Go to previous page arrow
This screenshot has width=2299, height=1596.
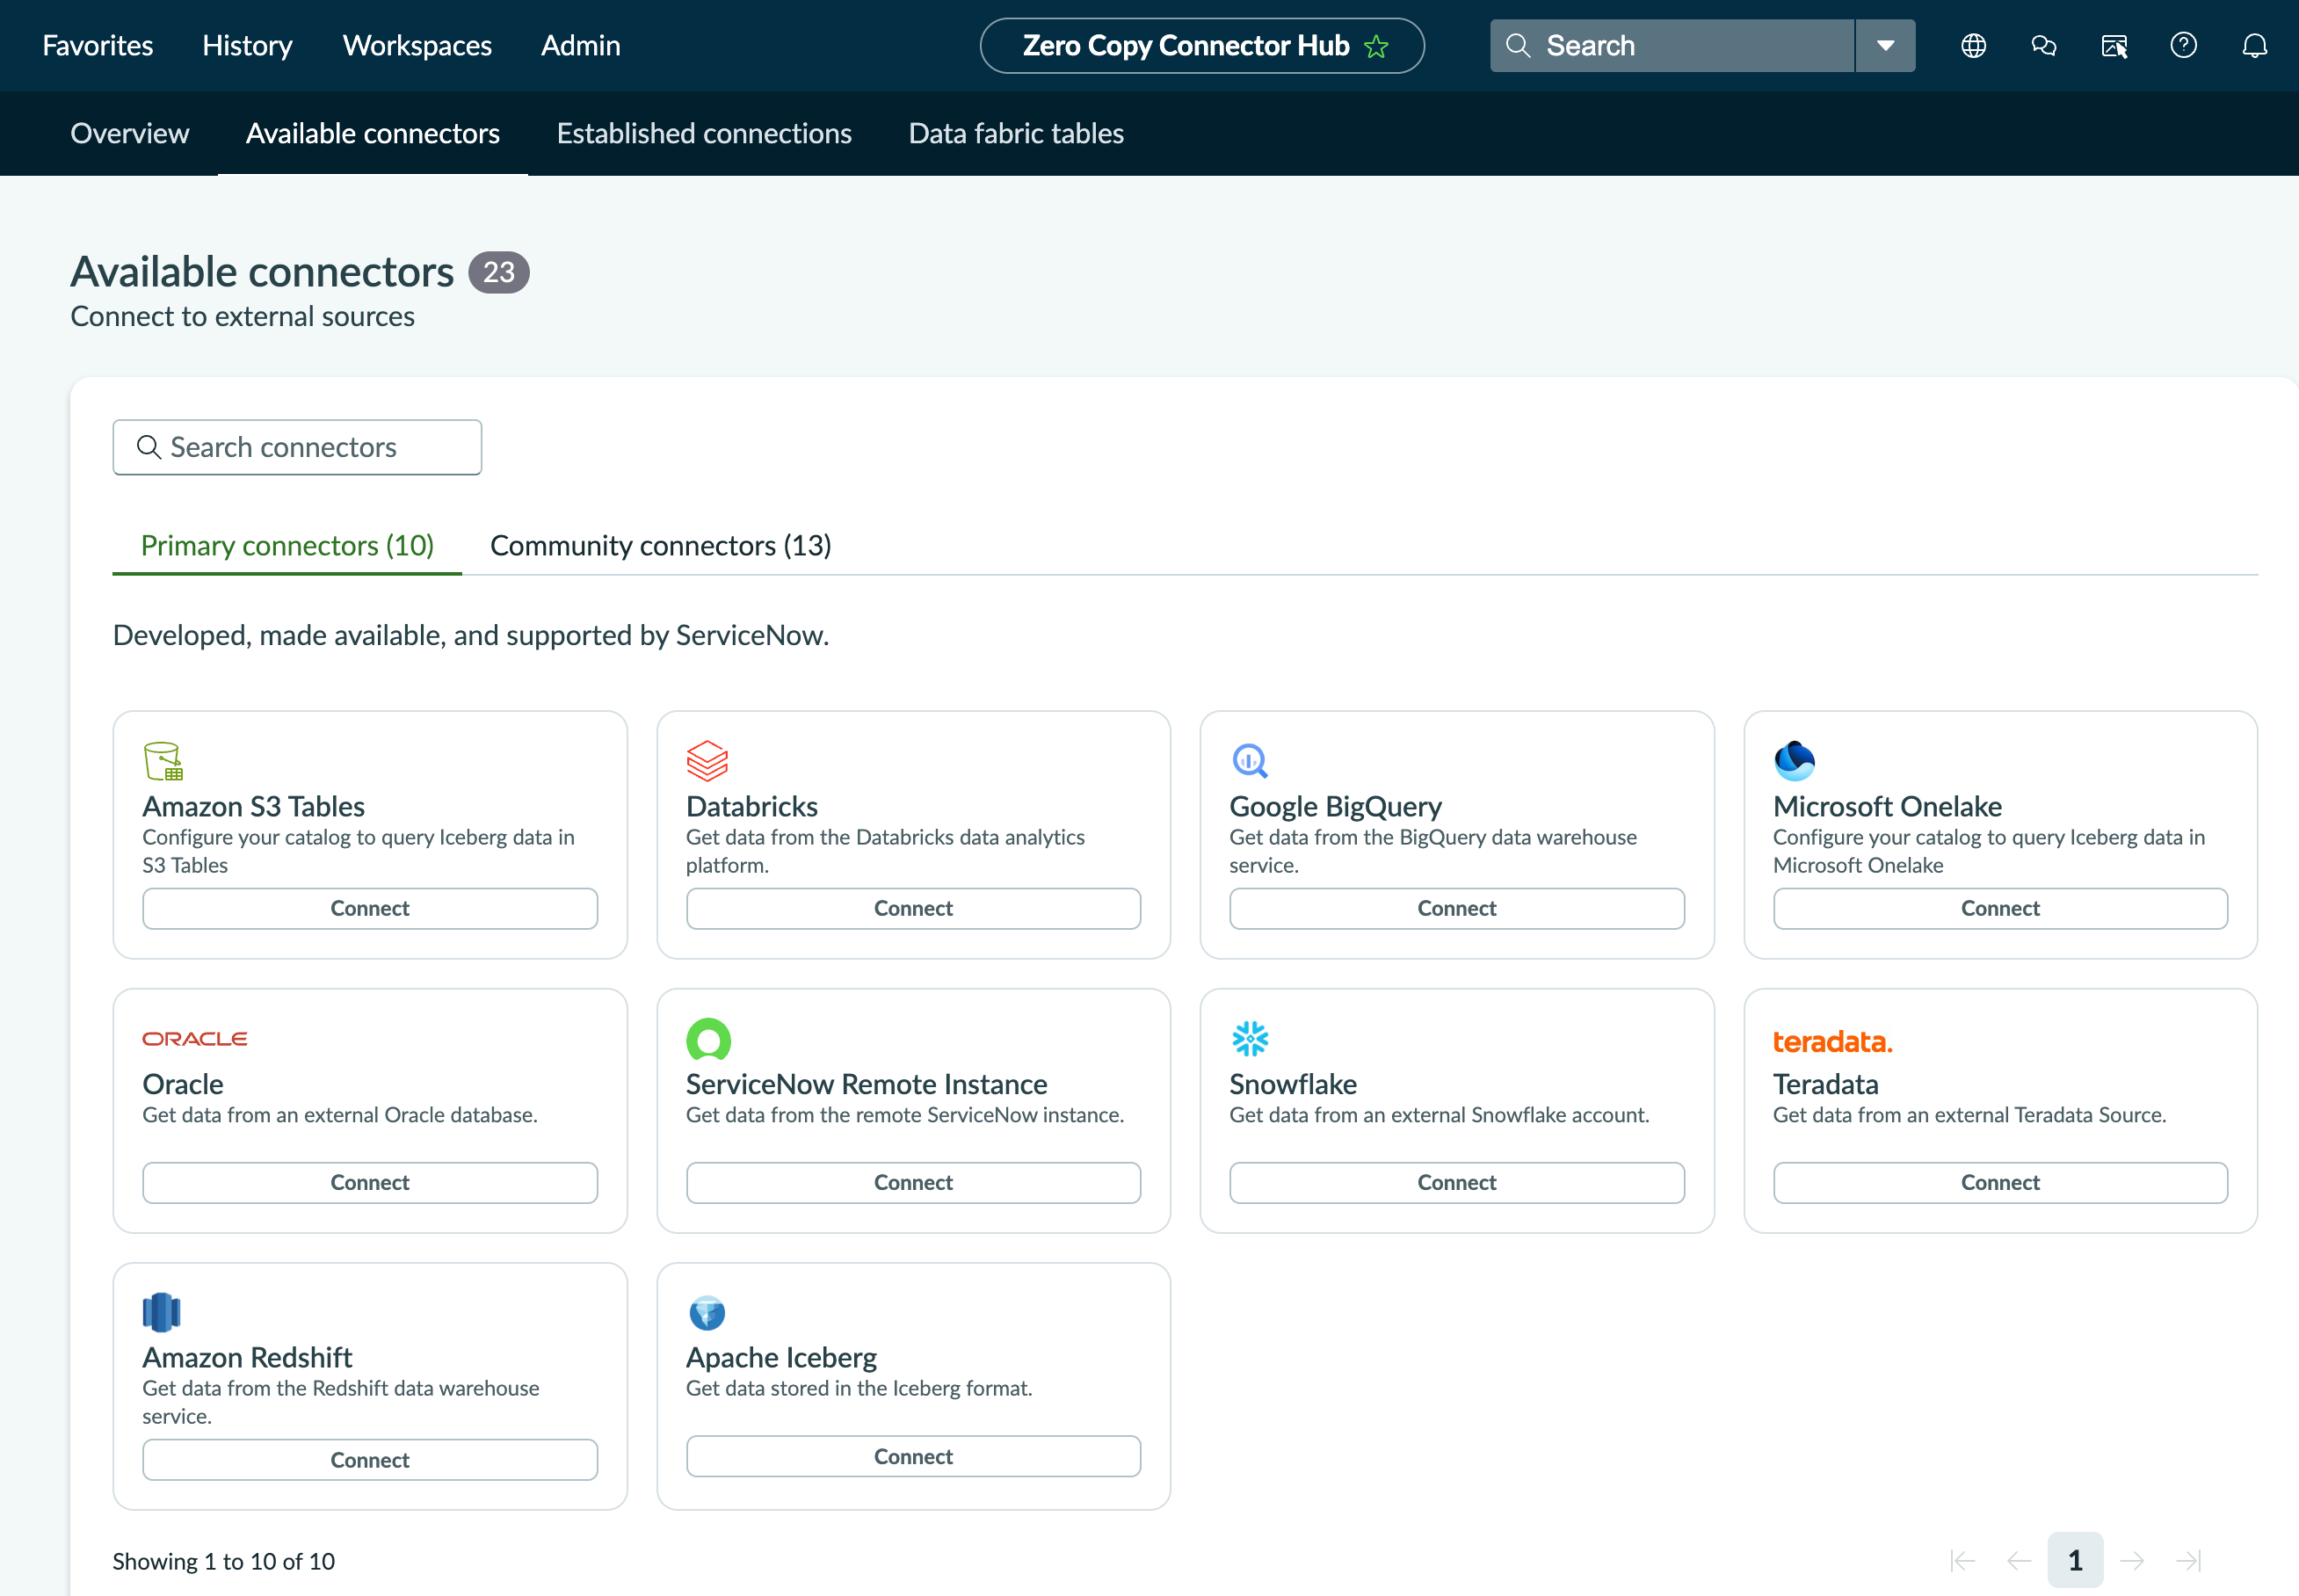point(2019,1560)
